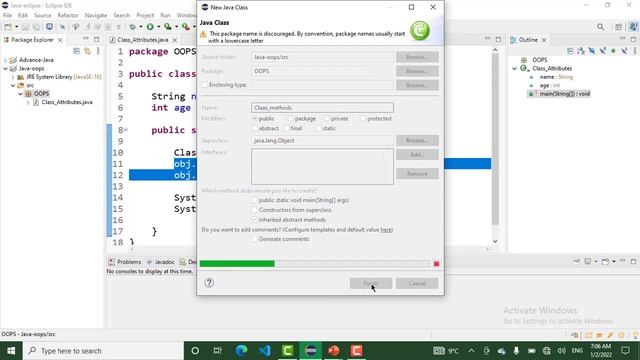Enable the Enclosing type checkbox
640x360 pixels.
[x=204, y=85]
